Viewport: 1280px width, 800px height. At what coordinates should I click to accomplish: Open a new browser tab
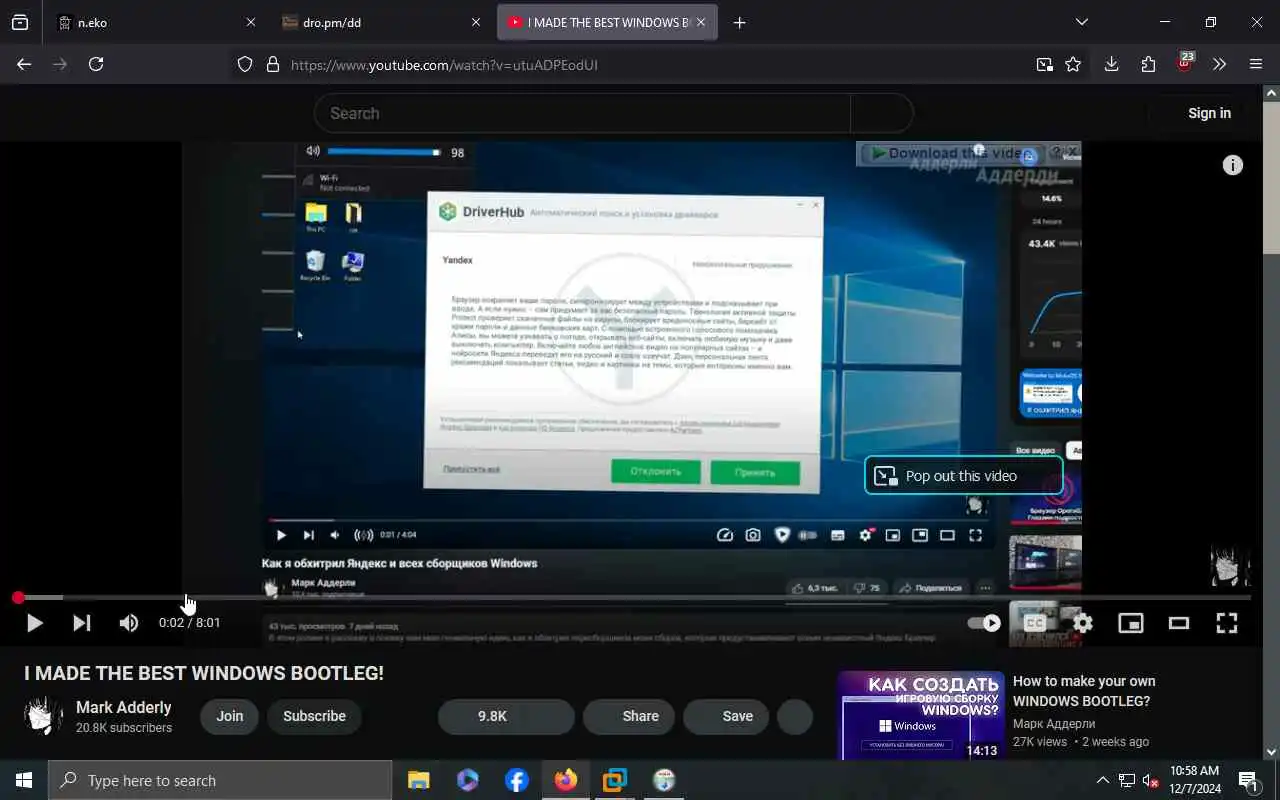tap(739, 22)
